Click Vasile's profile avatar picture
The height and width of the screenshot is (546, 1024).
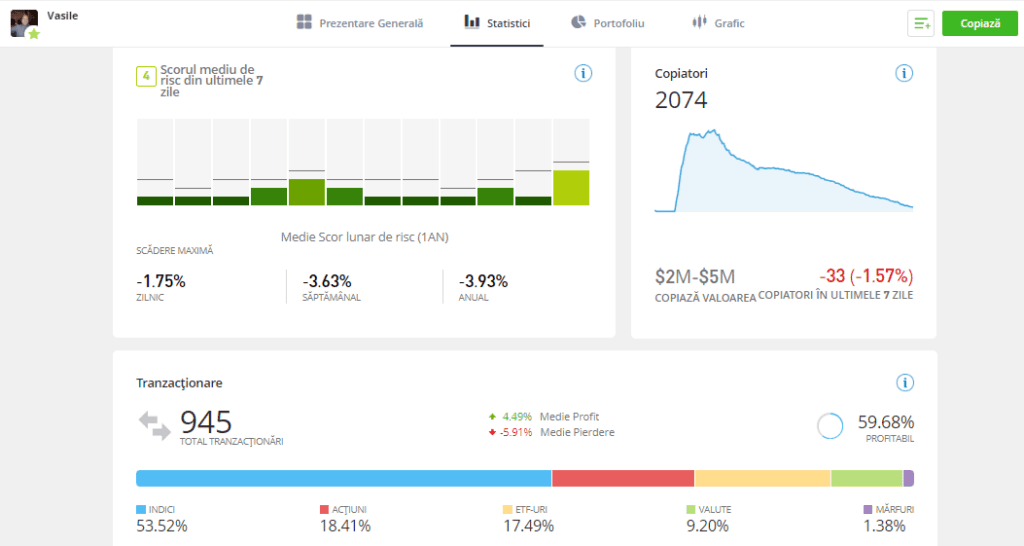coord(24,23)
